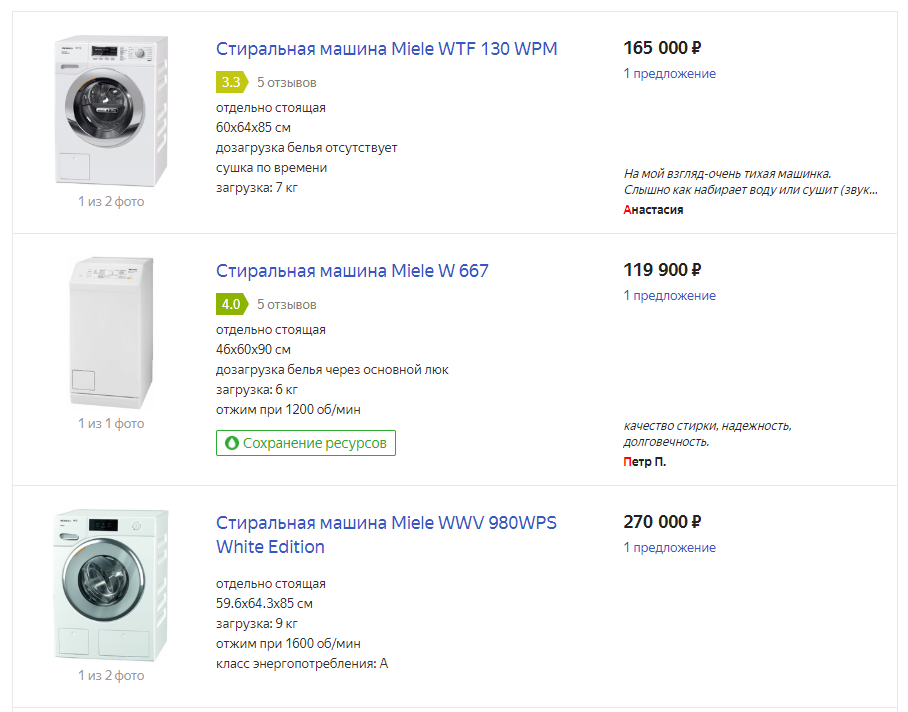Viewport: 908px width, 712px height.
Task: Open reviews link for Miele WTF 130
Action: pyautogui.click(x=286, y=82)
